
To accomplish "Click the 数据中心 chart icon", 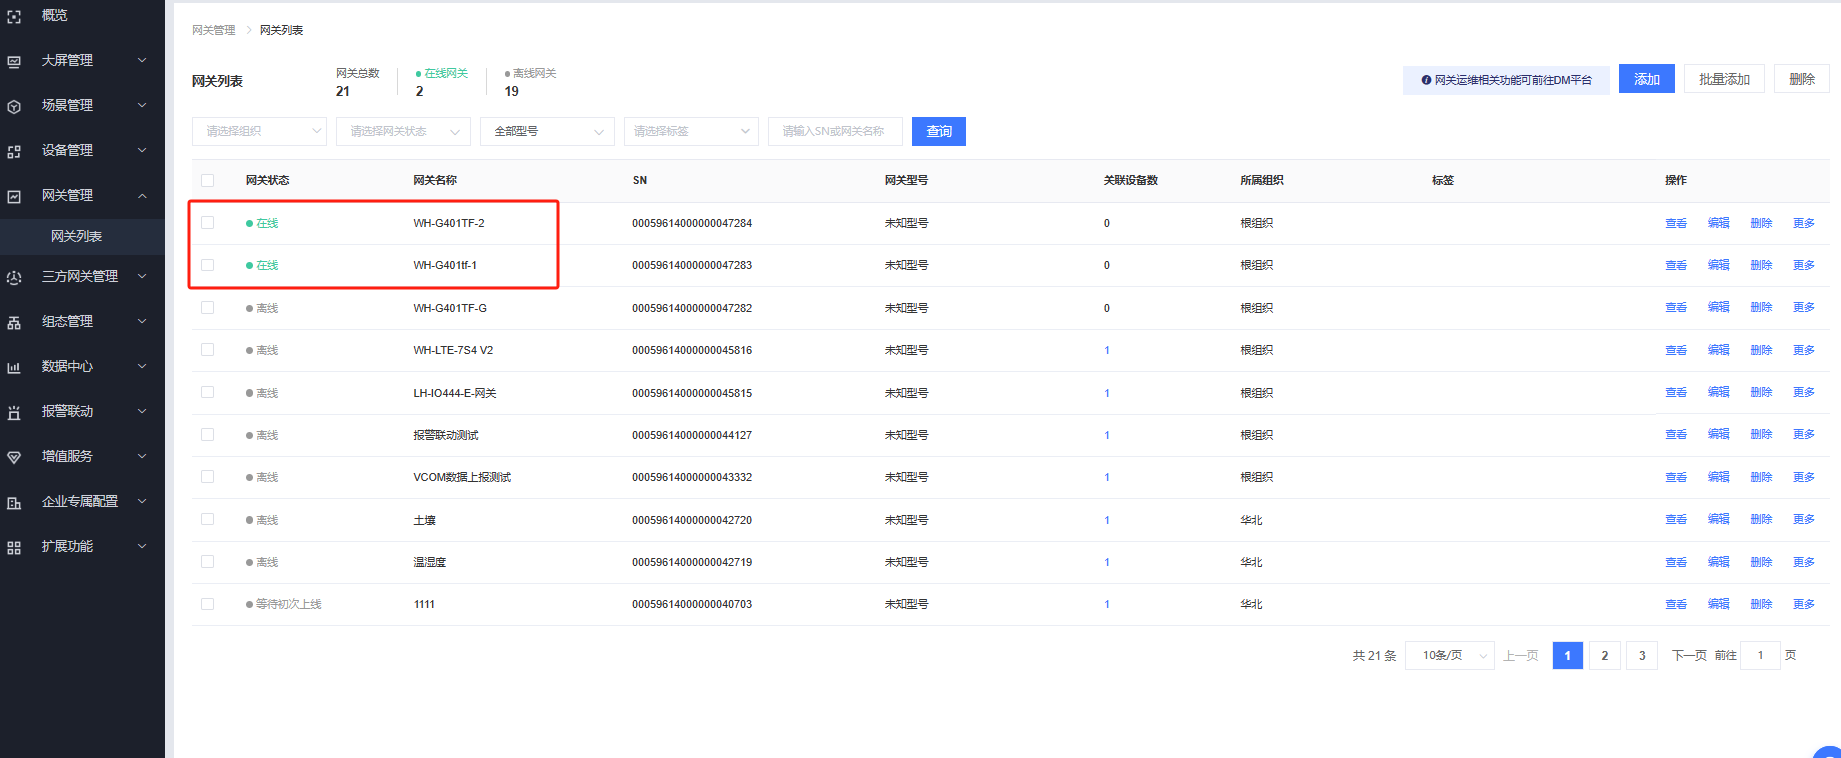I will tap(14, 367).
